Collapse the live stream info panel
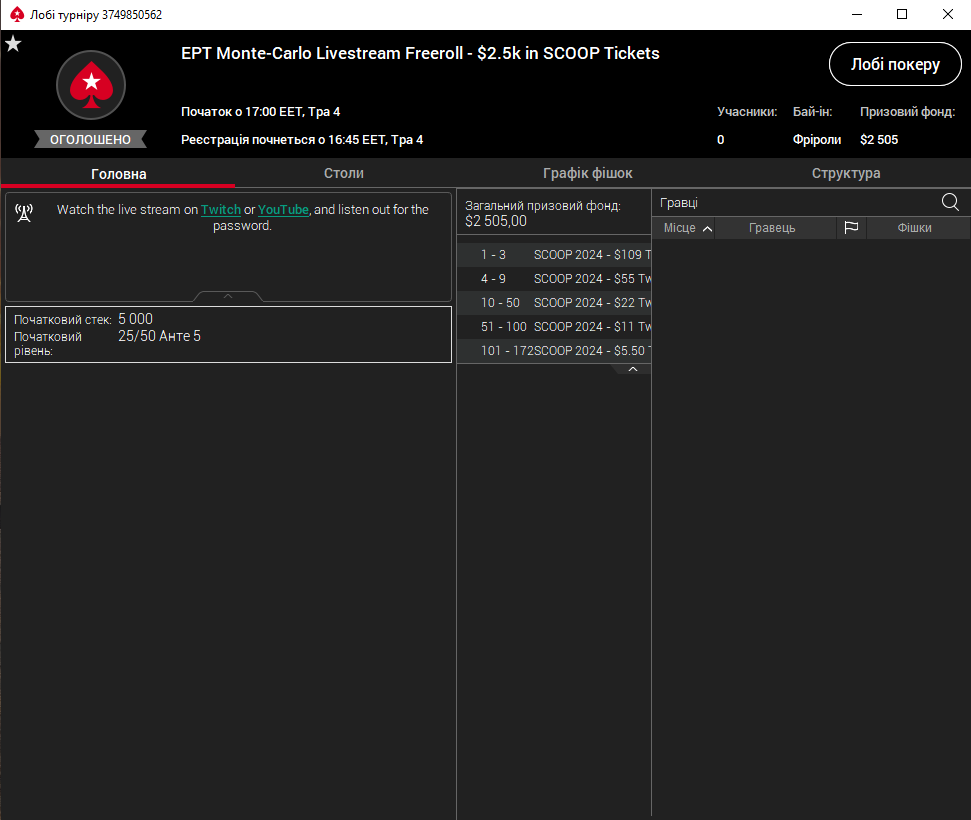 click(228, 296)
